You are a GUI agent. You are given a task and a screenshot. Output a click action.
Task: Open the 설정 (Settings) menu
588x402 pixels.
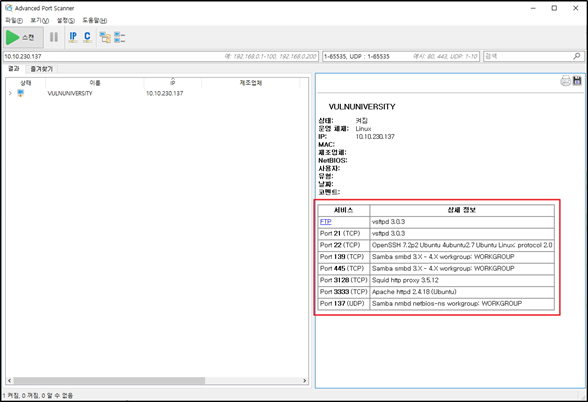pos(66,20)
